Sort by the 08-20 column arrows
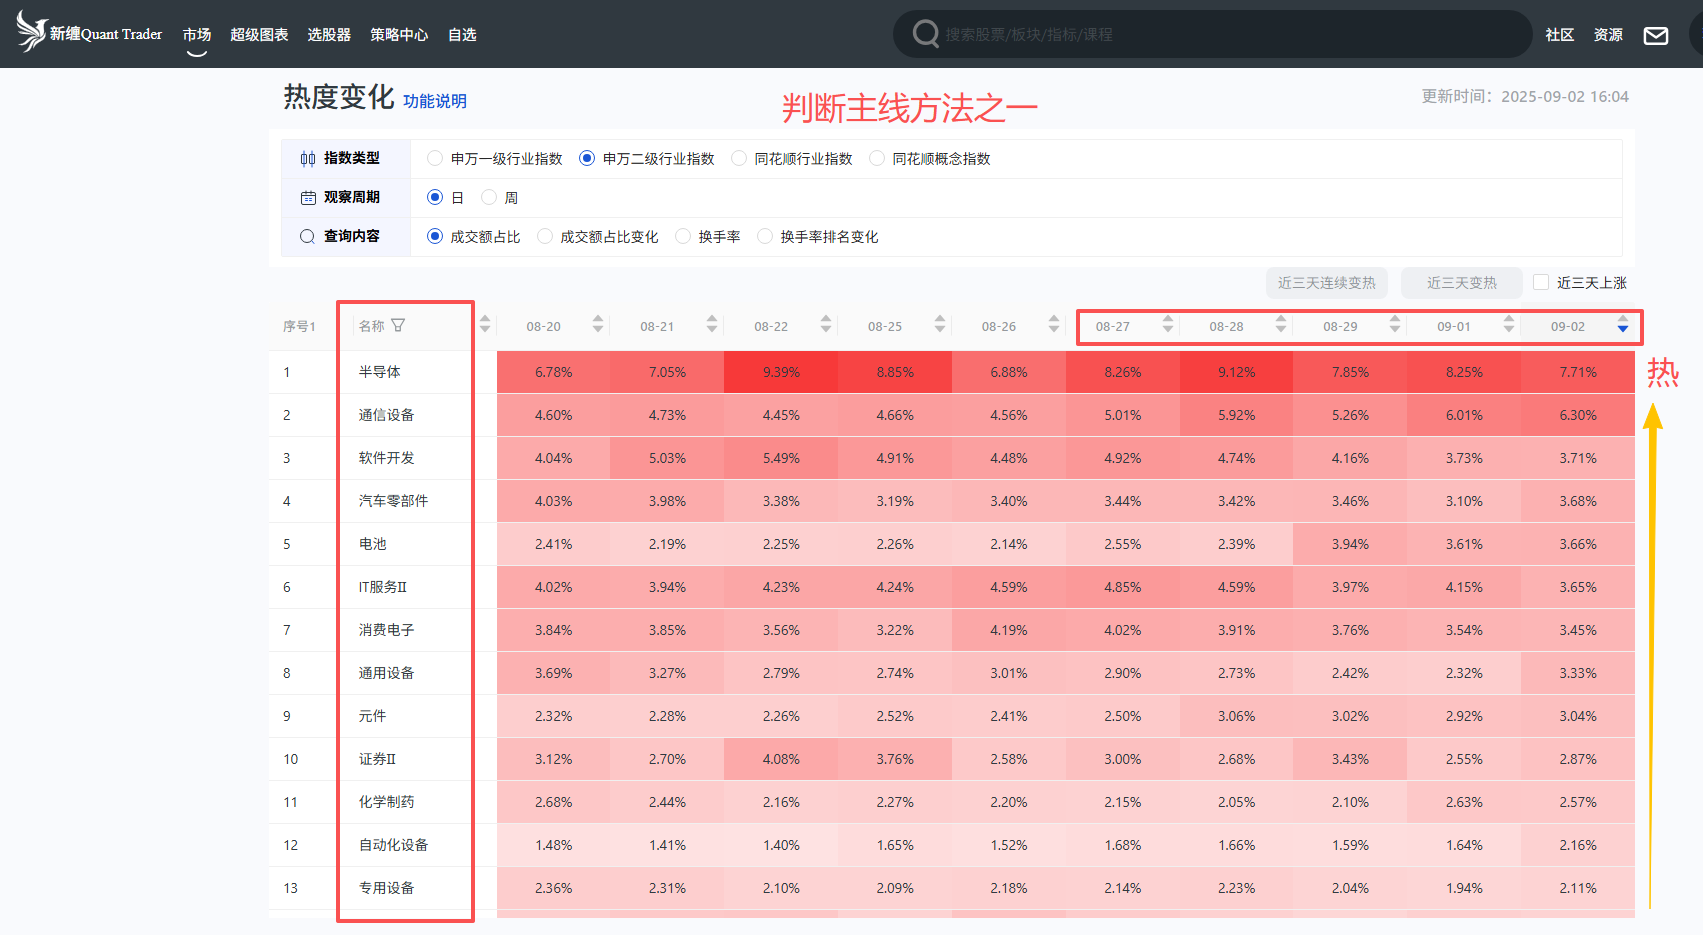This screenshot has width=1703, height=935. pyautogui.click(x=598, y=324)
